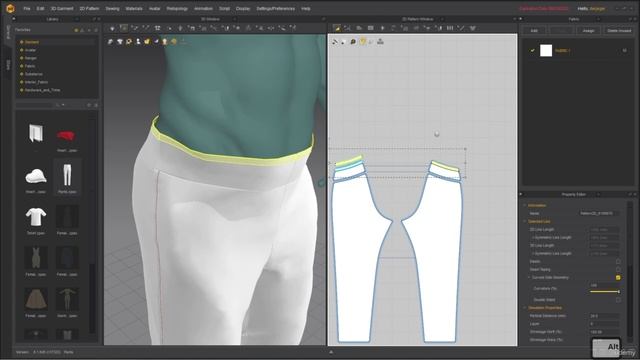Select the Pants.zpac thumbnail in Library
Screen dimensions: 640x360
point(67,177)
